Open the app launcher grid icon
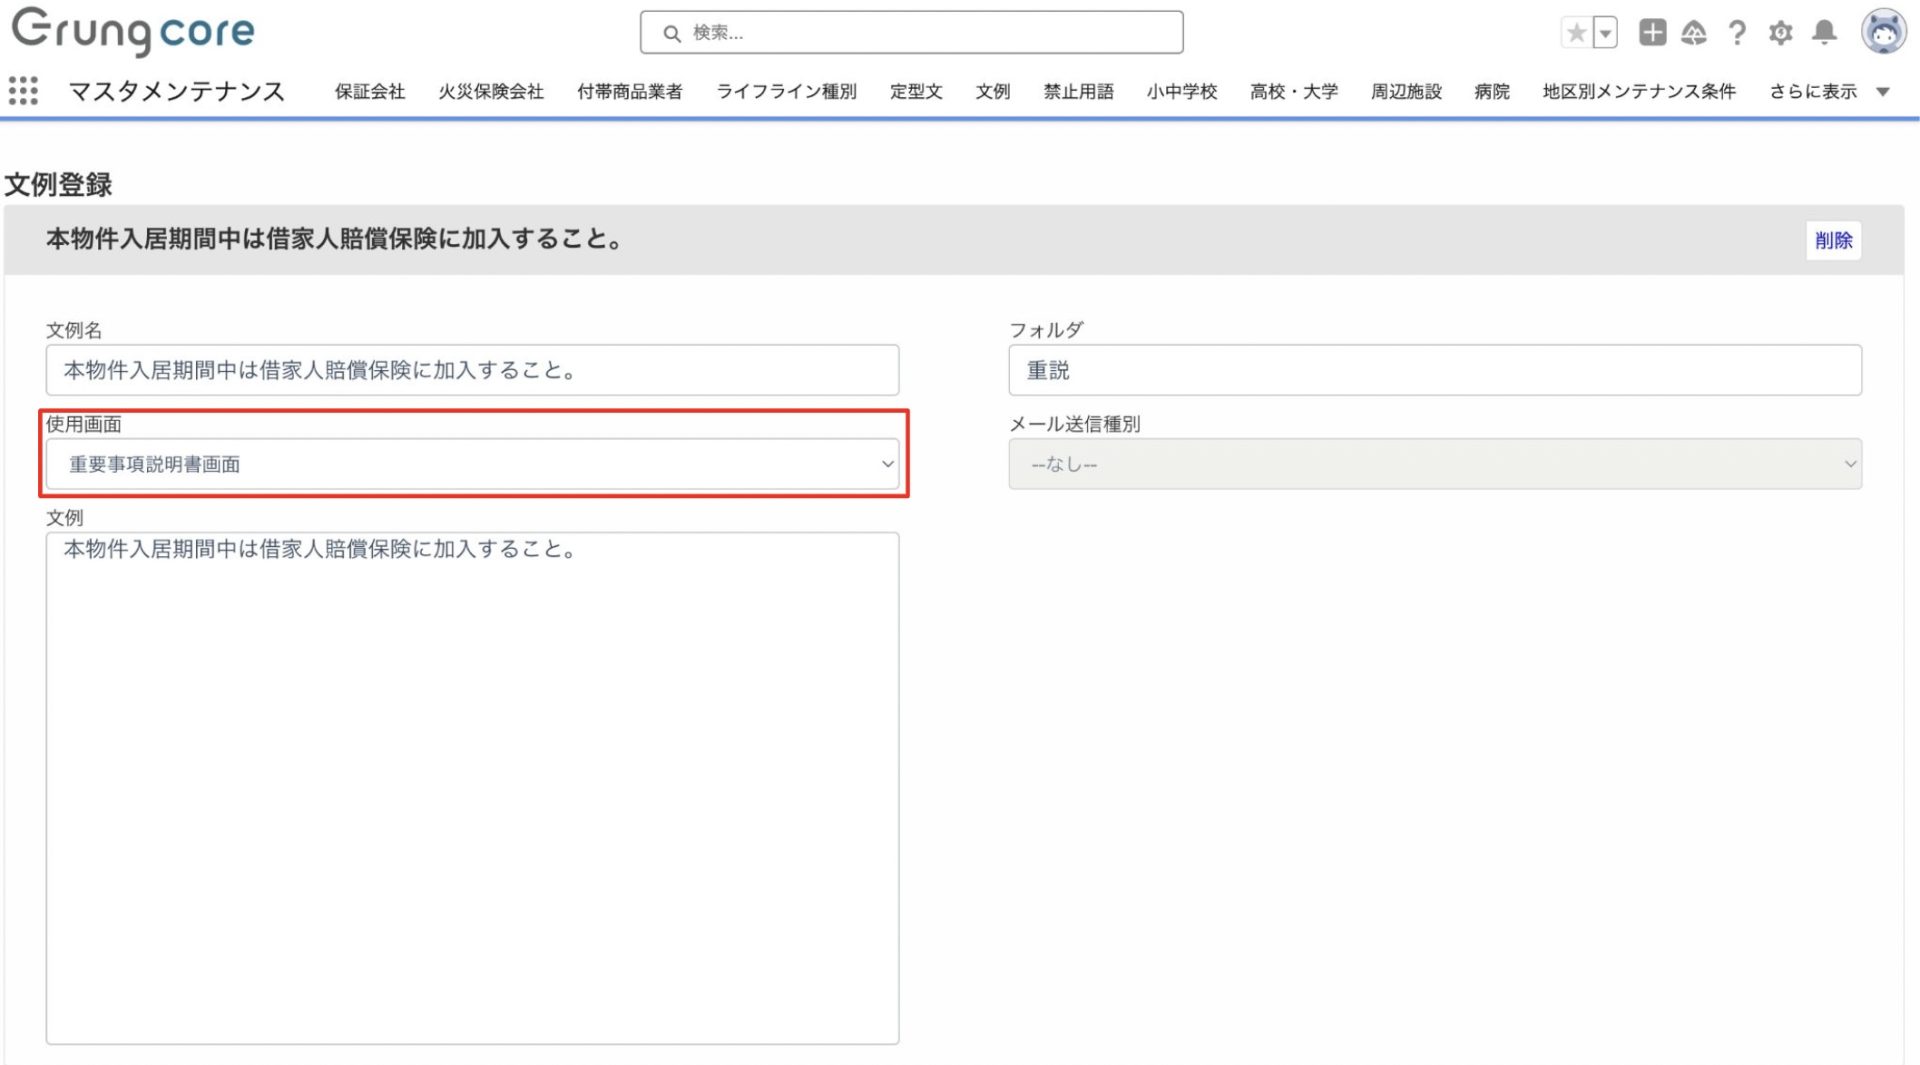The width and height of the screenshot is (1920, 1065). [23, 91]
